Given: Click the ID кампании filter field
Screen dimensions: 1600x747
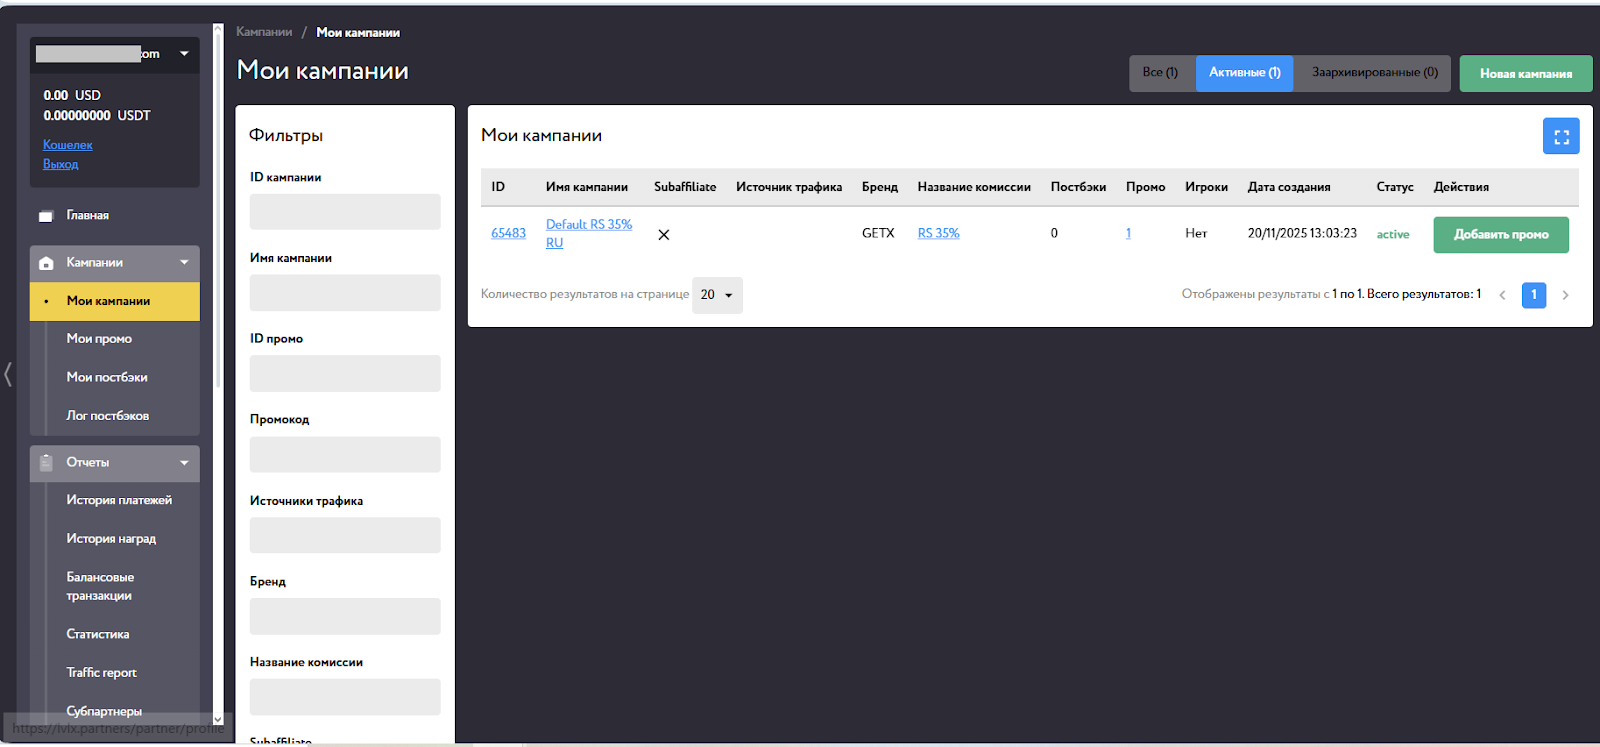Looking at the screenshot, I should tap(344, 212).
